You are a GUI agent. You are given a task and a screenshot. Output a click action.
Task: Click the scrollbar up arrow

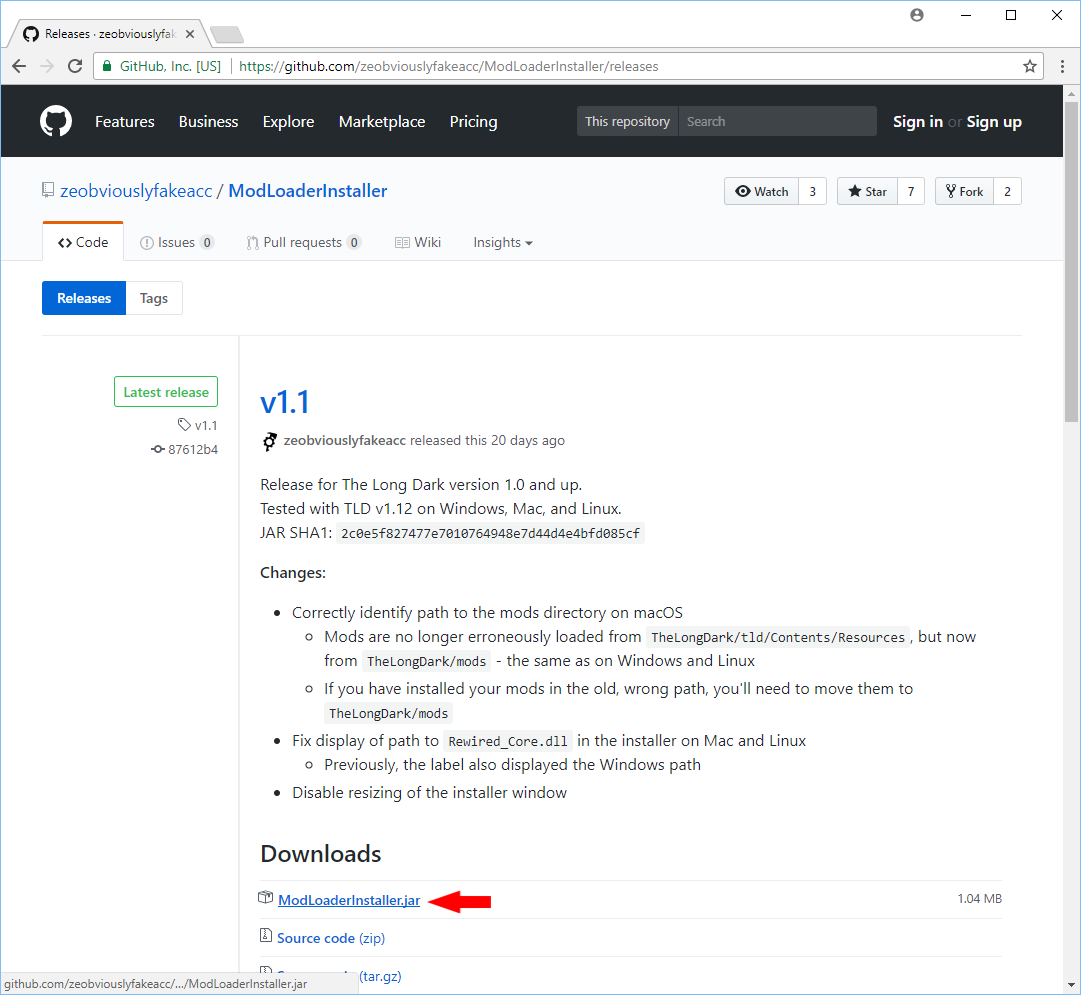click(x=1071, y=93)
